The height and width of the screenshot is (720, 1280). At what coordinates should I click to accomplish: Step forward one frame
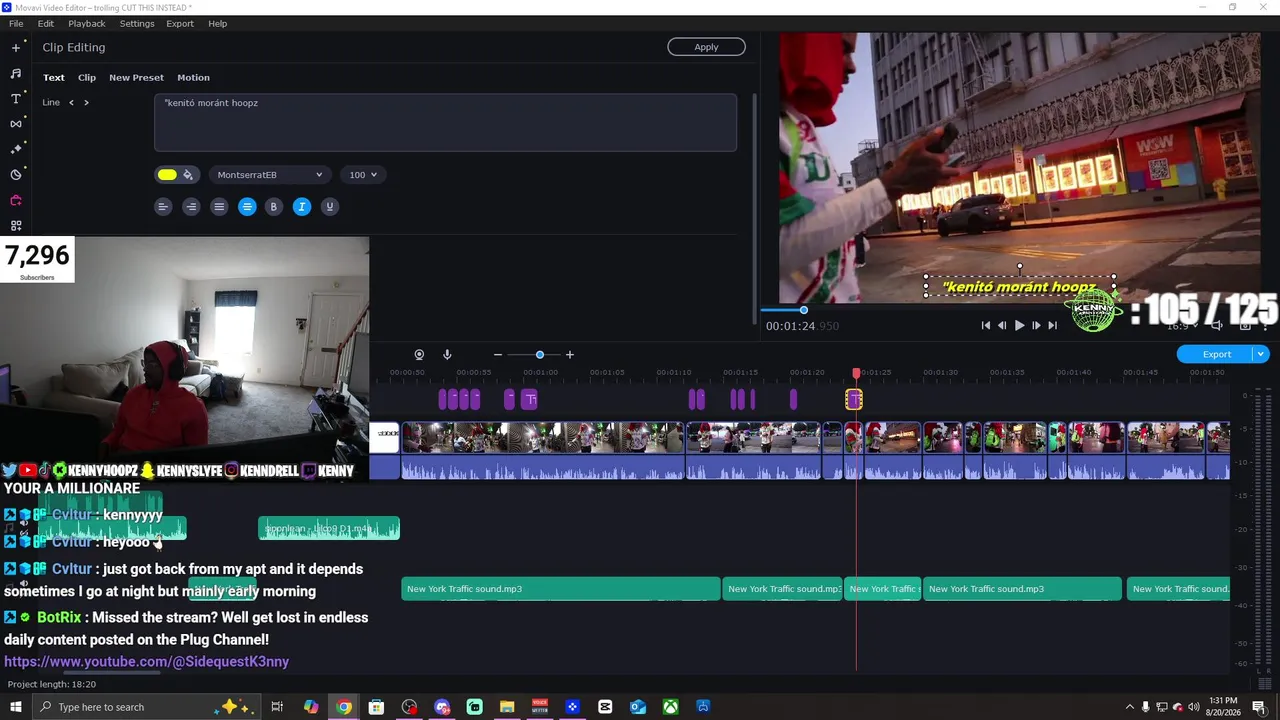(x=1036, y=325)
